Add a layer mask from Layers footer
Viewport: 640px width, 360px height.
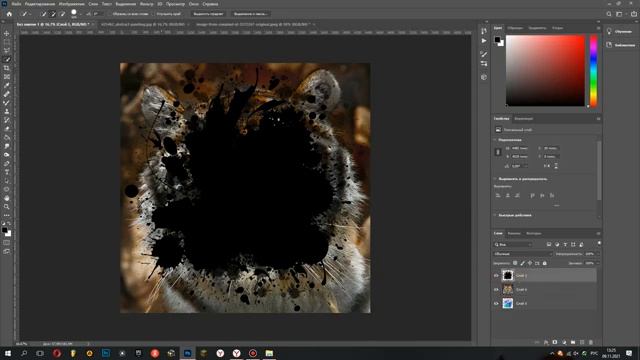(555, 342)
